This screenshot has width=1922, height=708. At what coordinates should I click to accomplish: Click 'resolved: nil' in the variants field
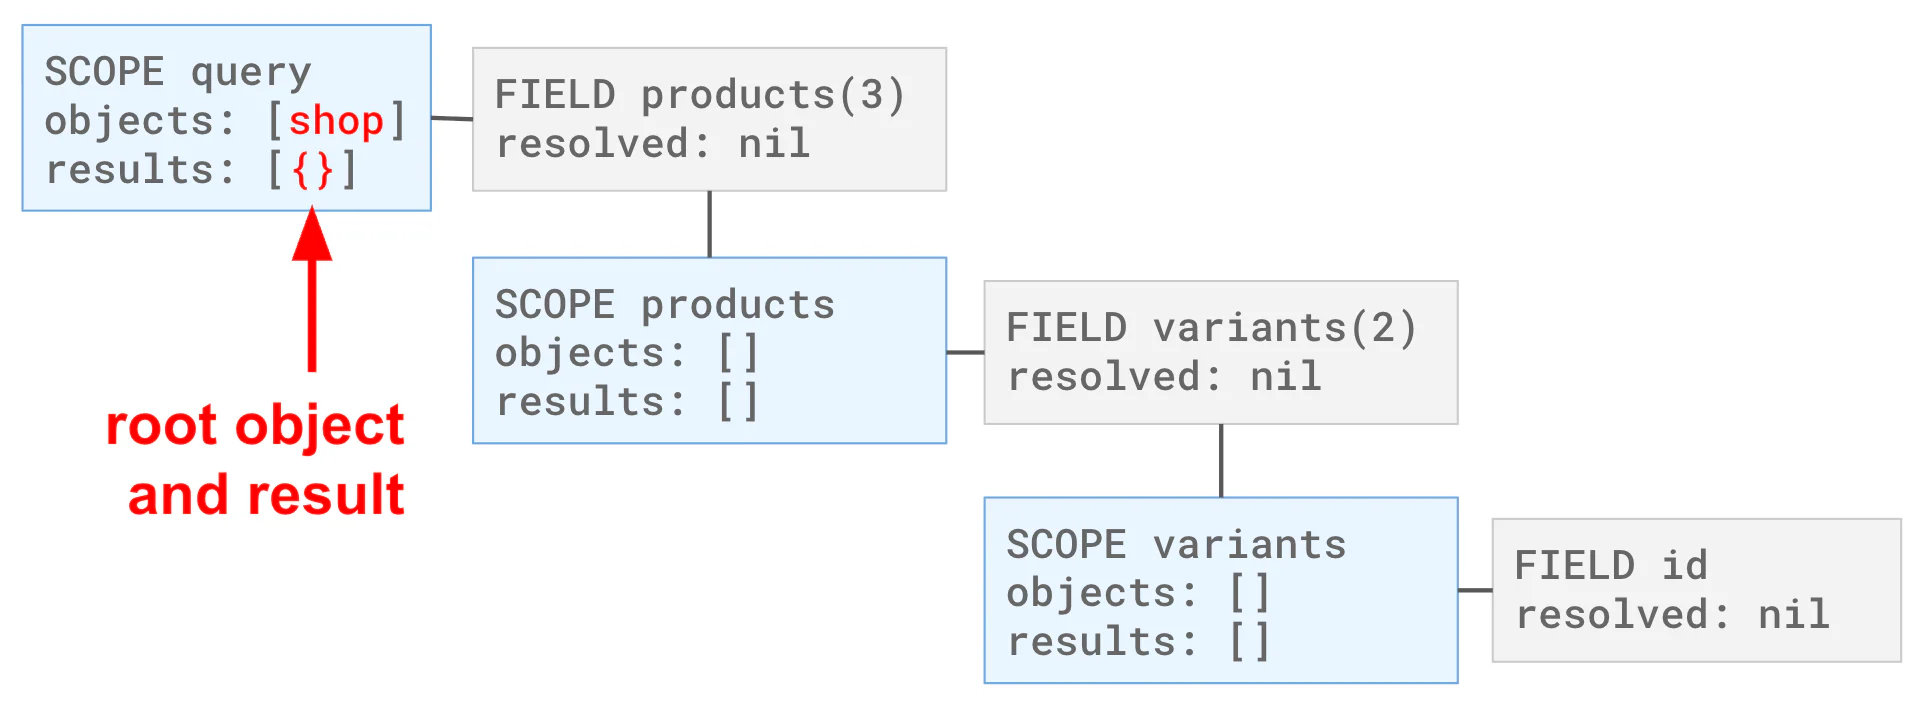pos(1165,377)
